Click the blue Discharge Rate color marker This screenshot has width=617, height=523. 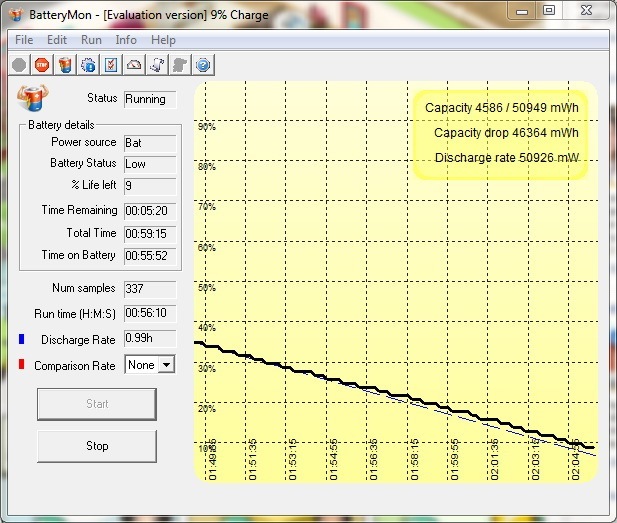click(x=21, y=339)
